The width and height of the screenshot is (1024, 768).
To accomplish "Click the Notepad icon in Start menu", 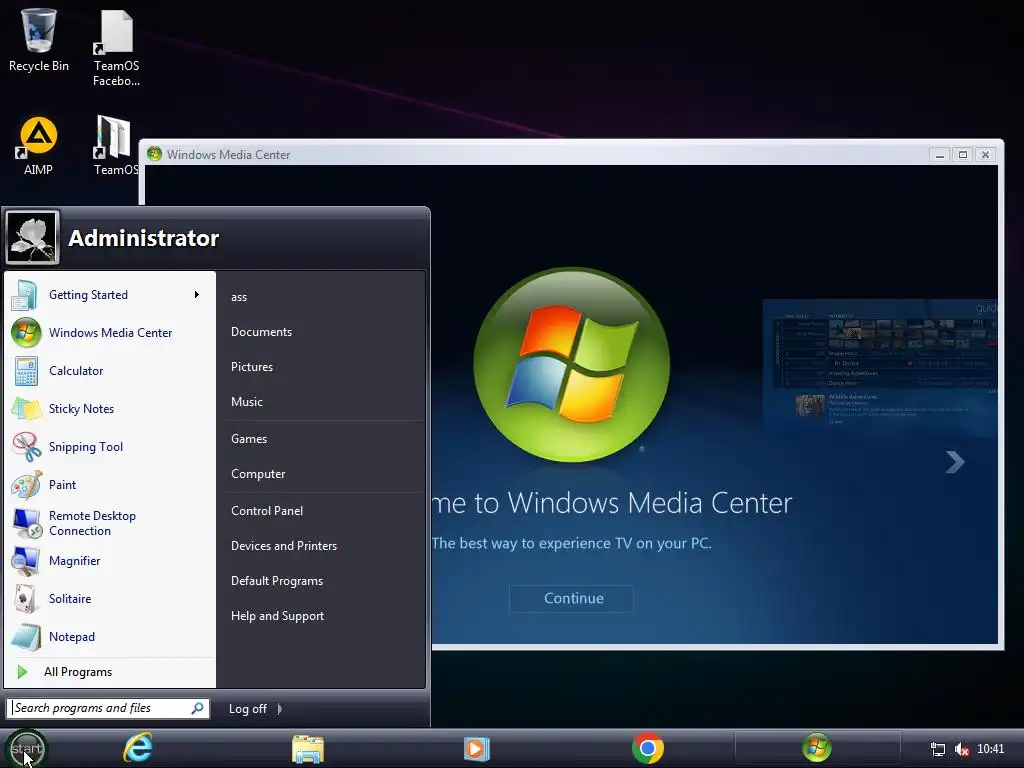I will click(26, 637).
